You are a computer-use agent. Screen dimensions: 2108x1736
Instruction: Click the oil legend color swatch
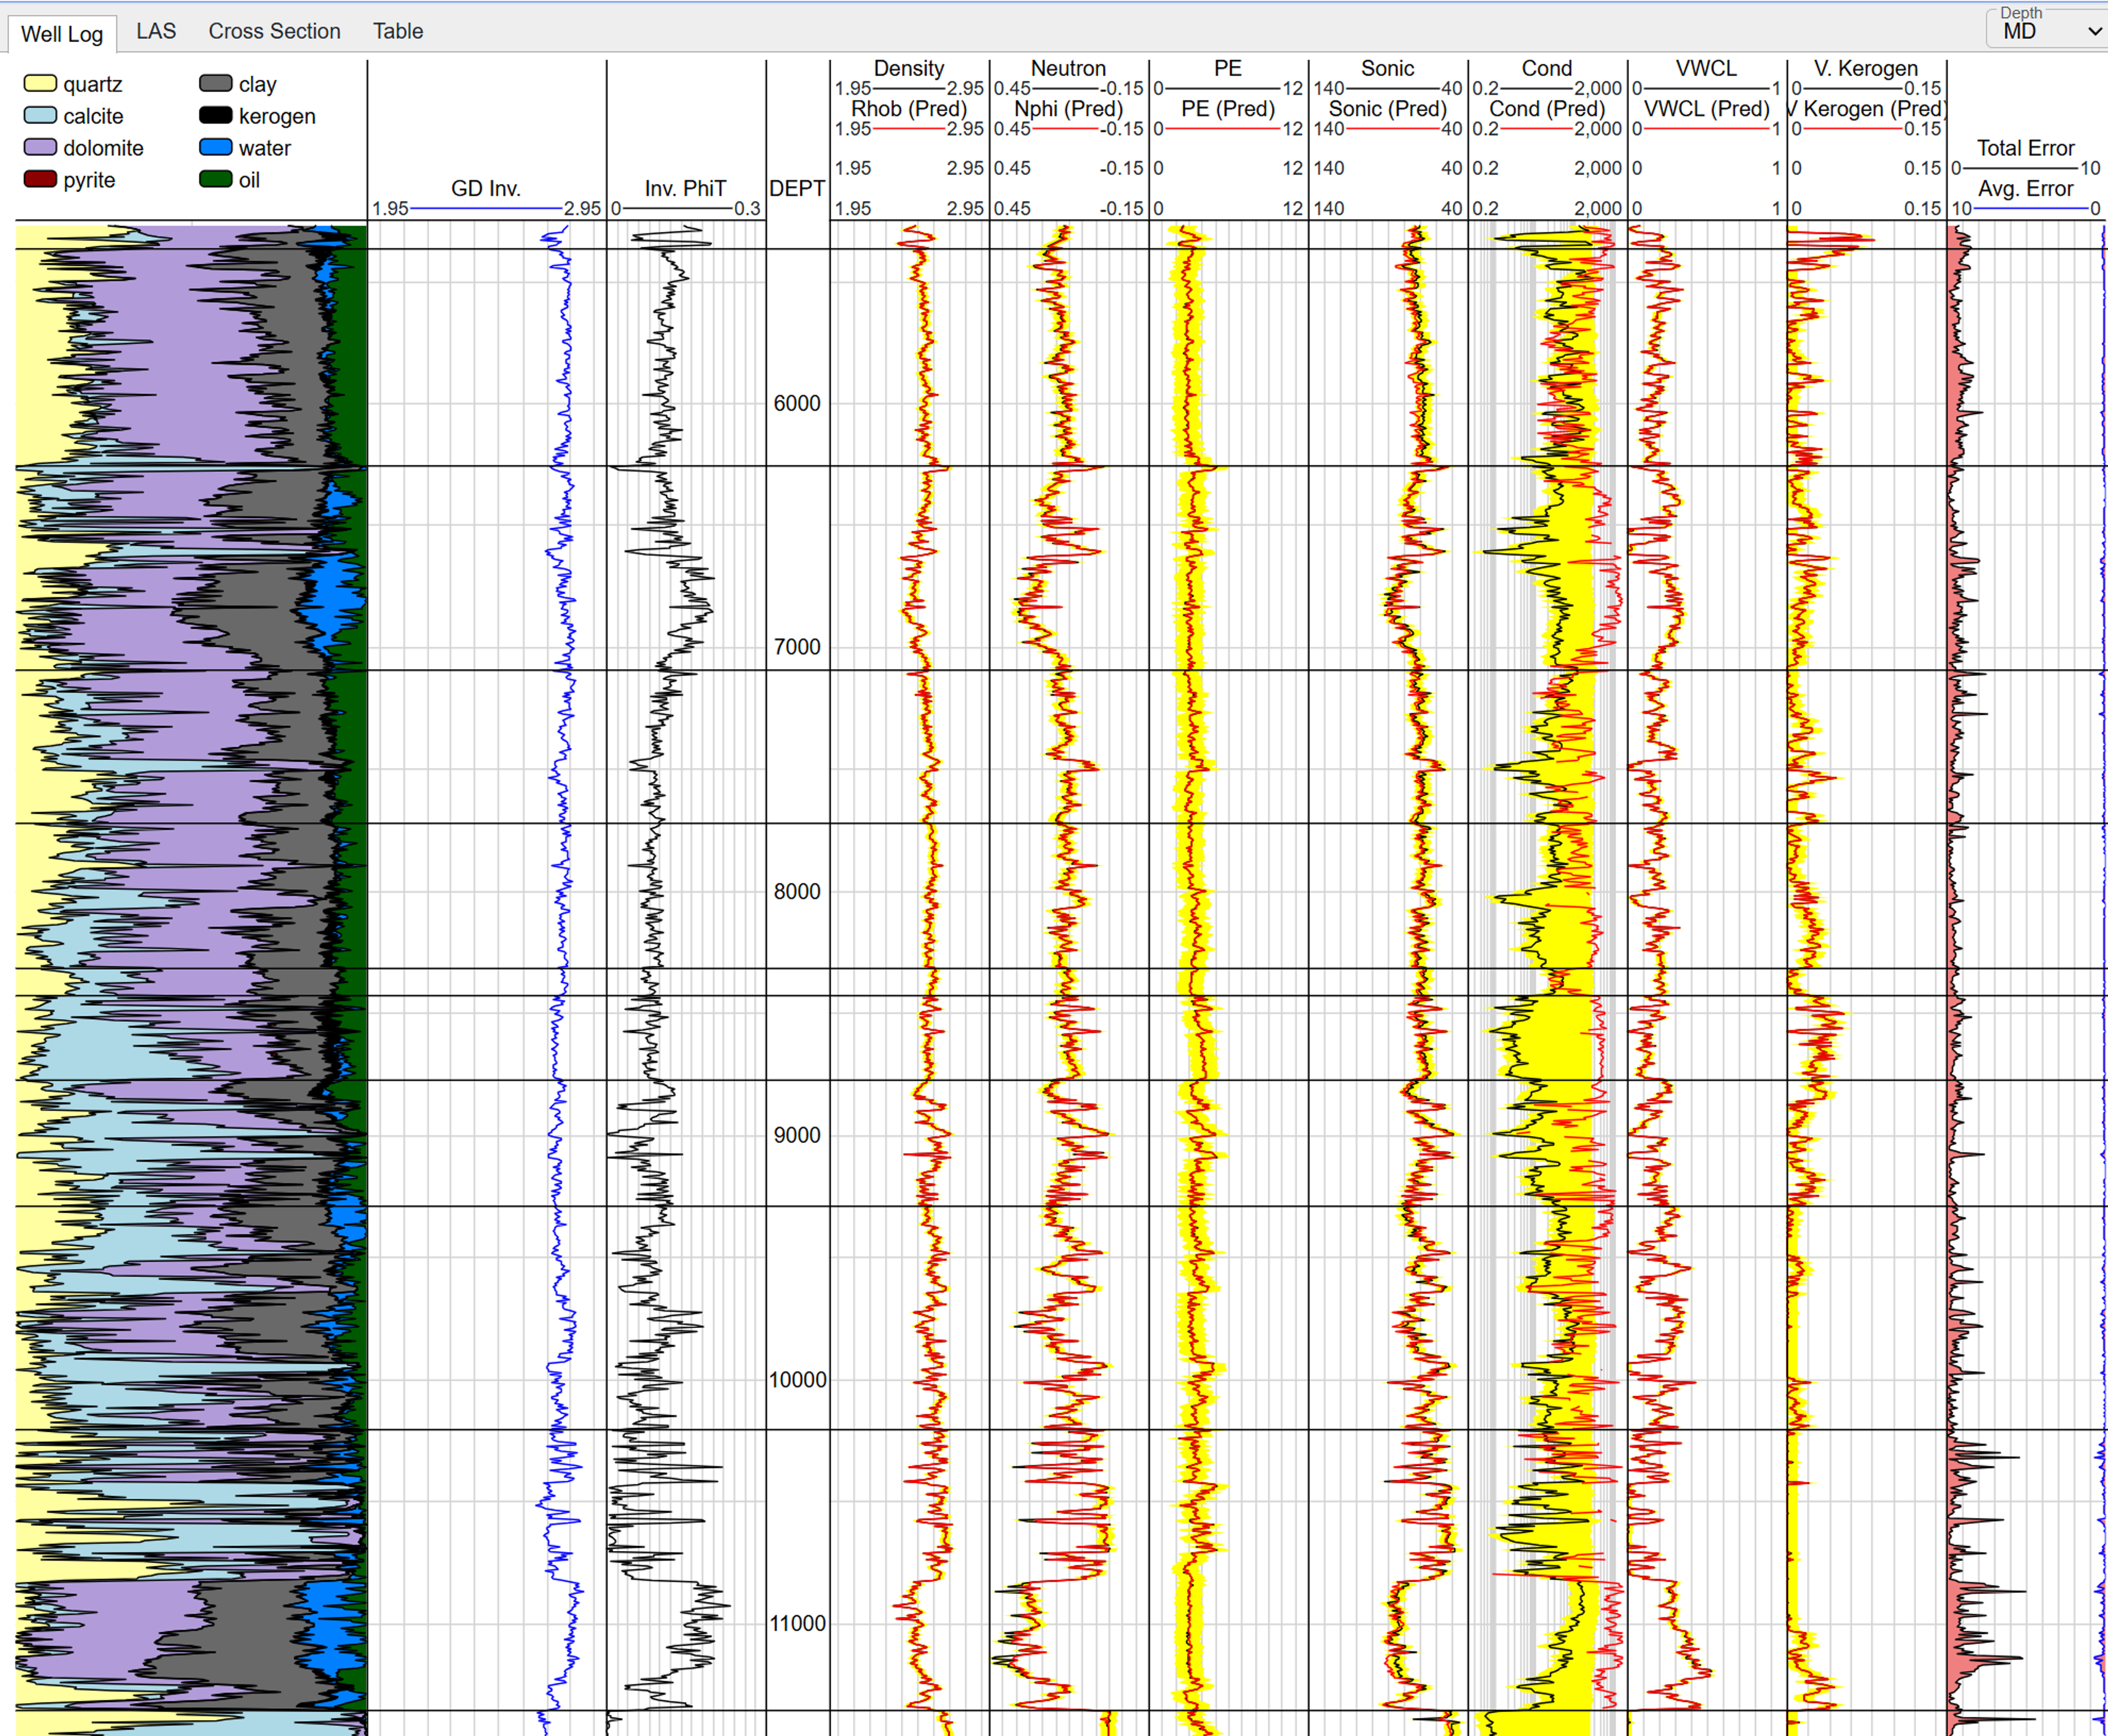click(216, 179)
